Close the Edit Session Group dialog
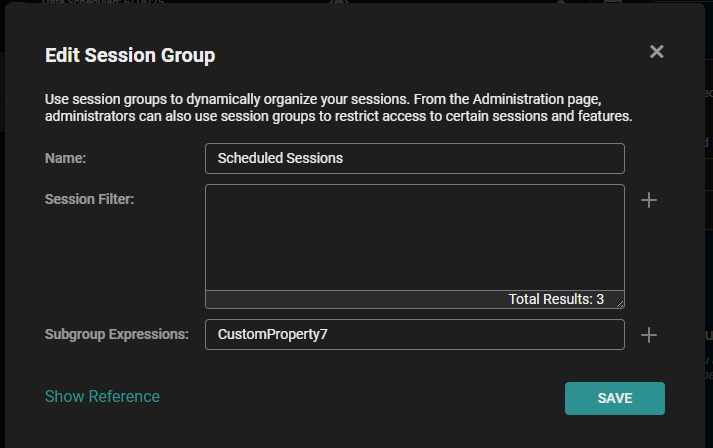This screenshot has width=713, height=448. 656,52
